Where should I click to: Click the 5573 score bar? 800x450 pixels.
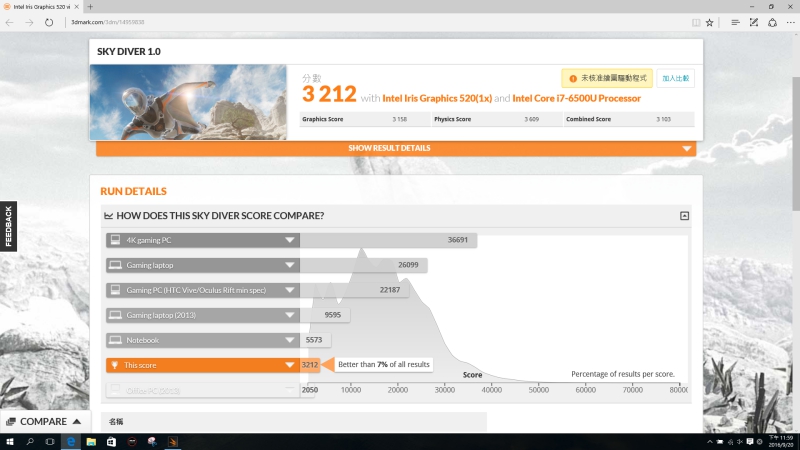[315, 340]
